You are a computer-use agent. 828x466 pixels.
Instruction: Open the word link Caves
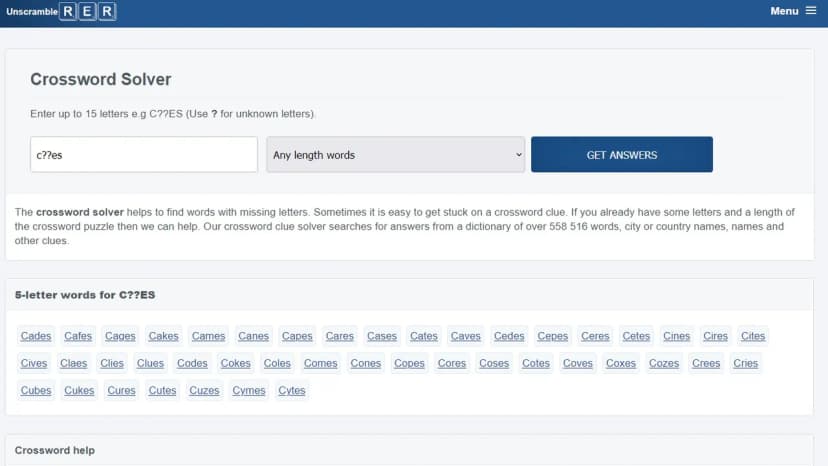coord(465,336)
